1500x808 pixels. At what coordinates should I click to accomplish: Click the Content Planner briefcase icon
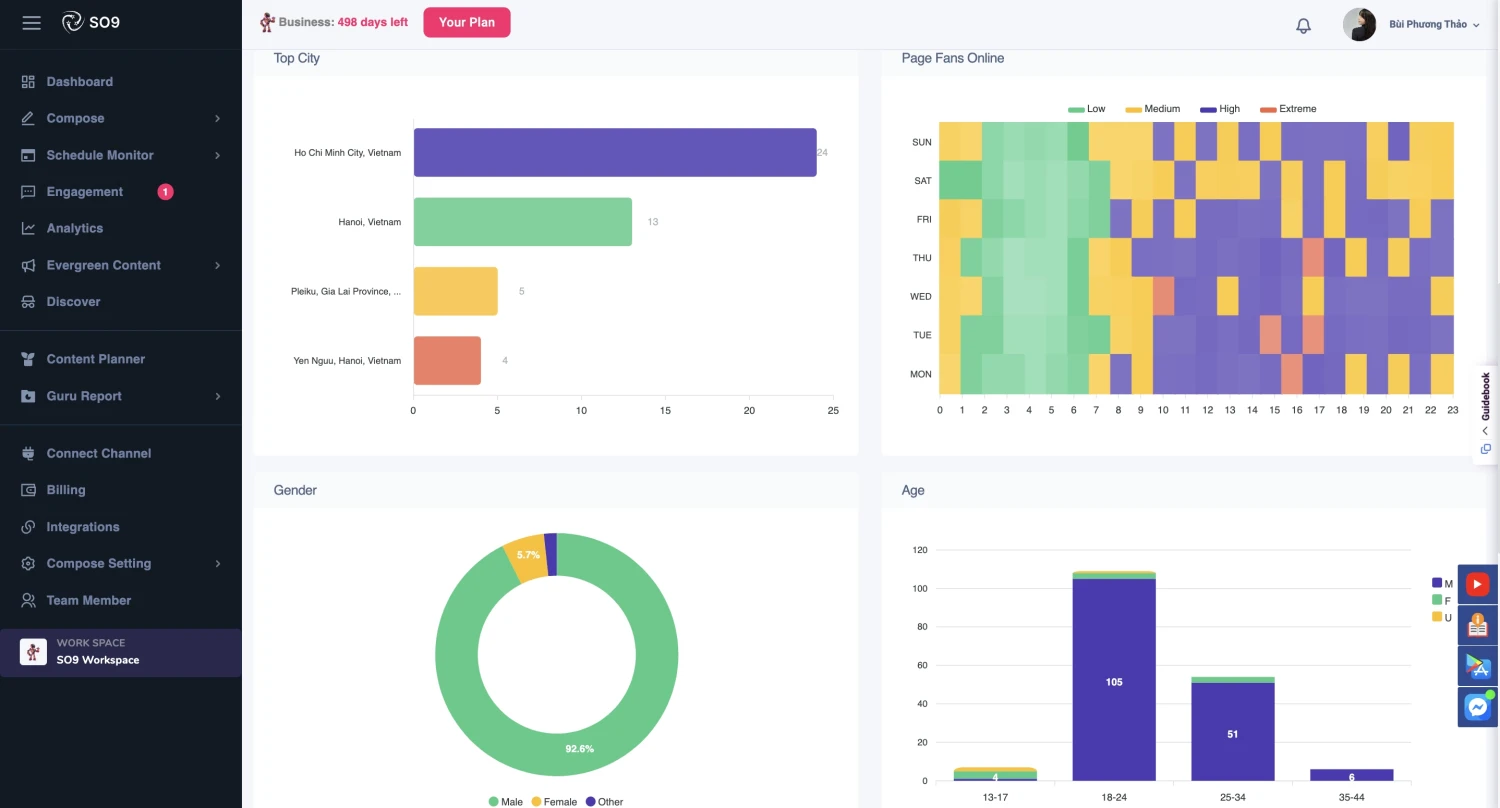coord(28,359)
